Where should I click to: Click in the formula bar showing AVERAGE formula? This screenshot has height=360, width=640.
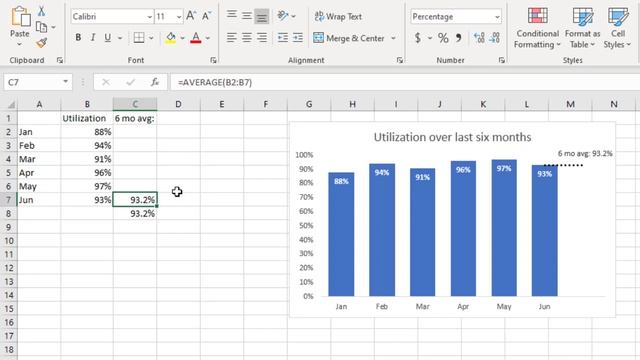[404, 82]
